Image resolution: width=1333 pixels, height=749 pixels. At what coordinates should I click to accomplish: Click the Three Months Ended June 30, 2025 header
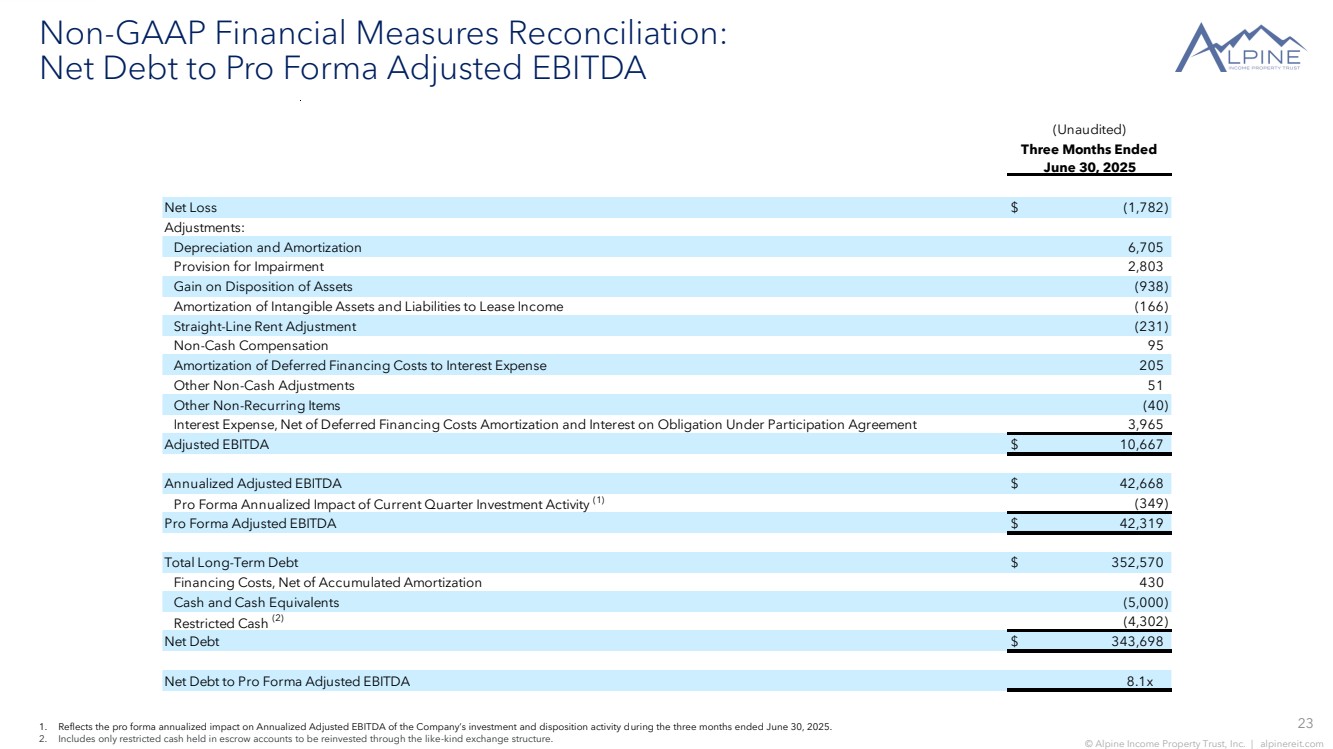point(1089,158)
